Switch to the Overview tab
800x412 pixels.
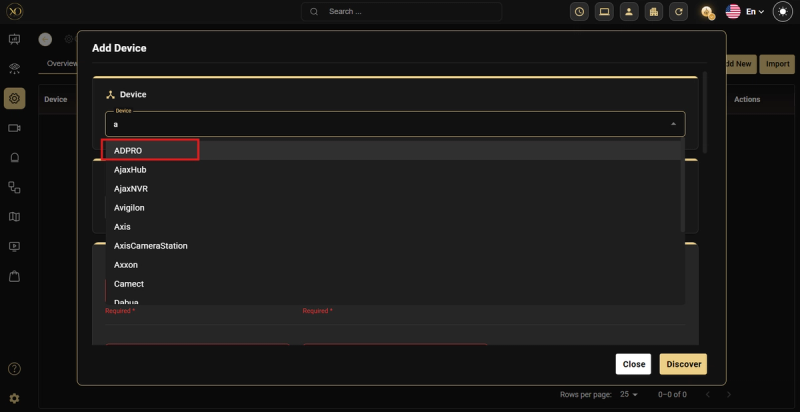pyautogui.click(x=62, y=64)
